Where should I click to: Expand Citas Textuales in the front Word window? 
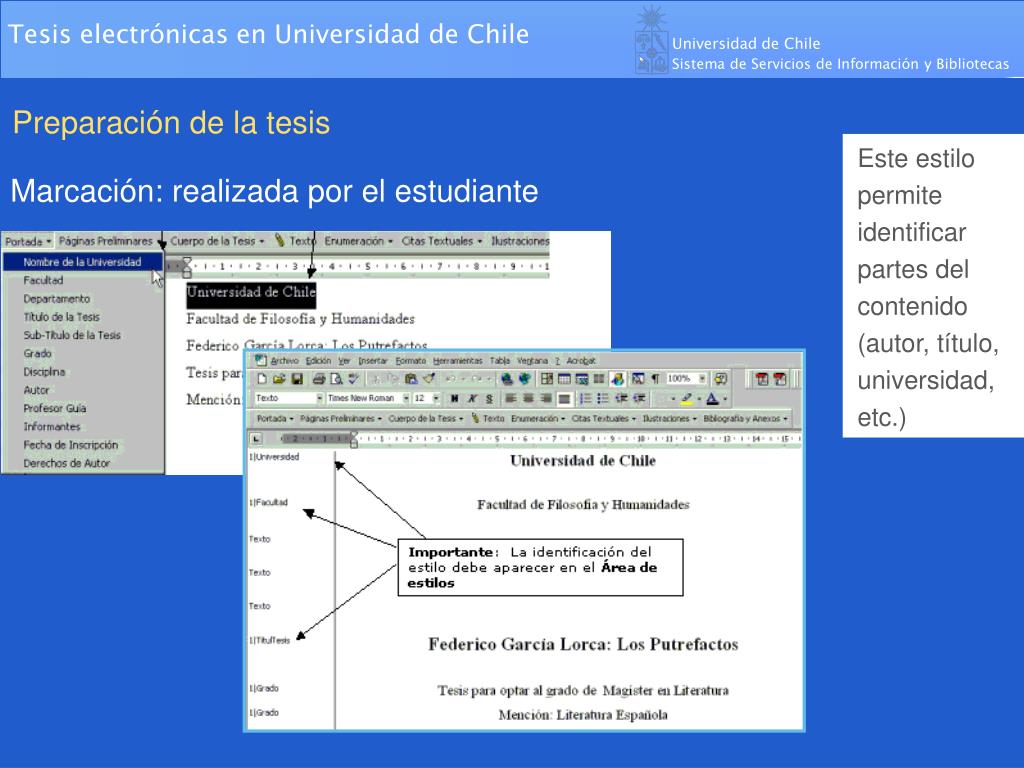pyautogui.click(x=604, y=419)
